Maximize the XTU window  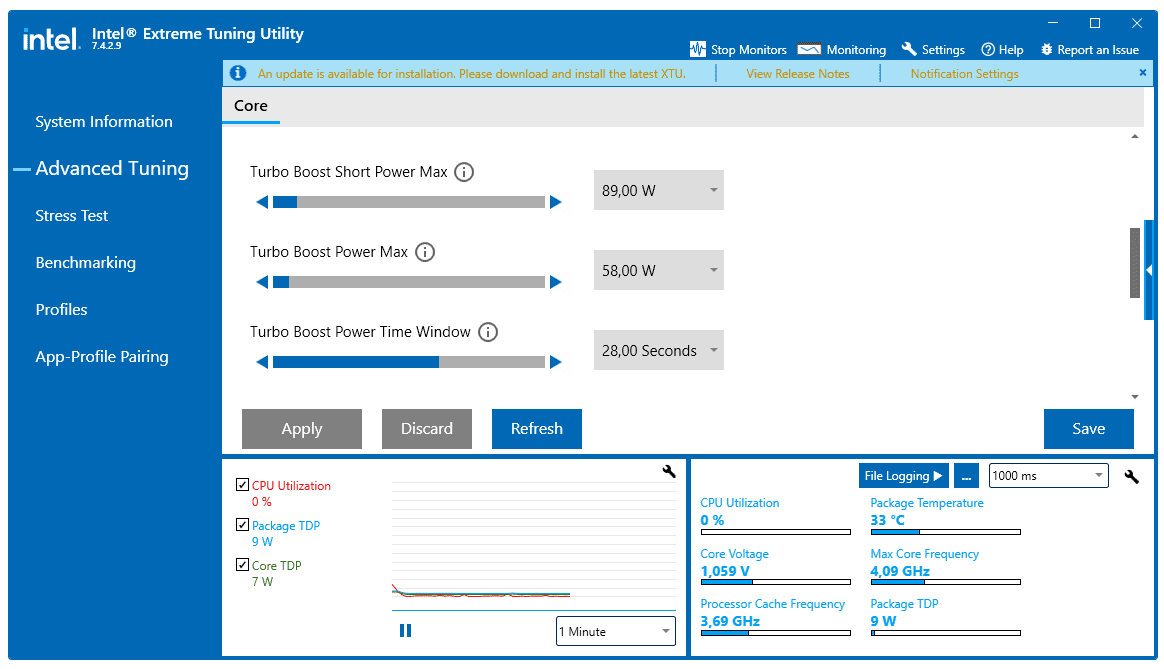(1094, 23)
